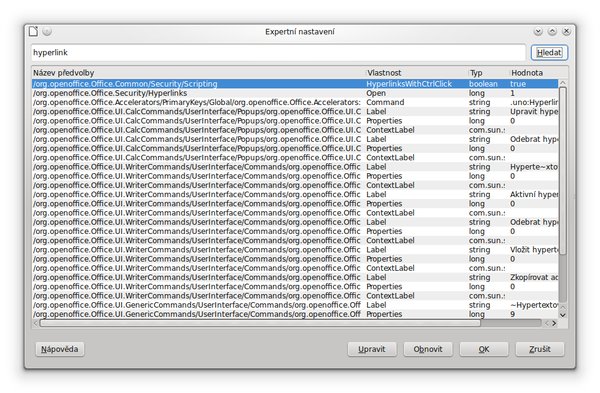600x393 pixels.
Task: Click horizontal scrollbar right arrow
Action: tap(554, 323)
